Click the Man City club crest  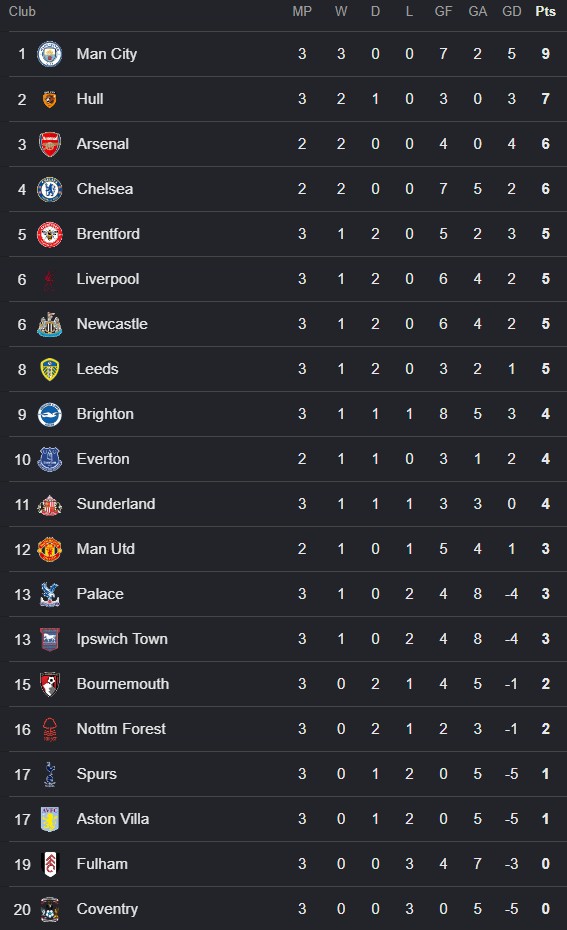click(50, 54)
